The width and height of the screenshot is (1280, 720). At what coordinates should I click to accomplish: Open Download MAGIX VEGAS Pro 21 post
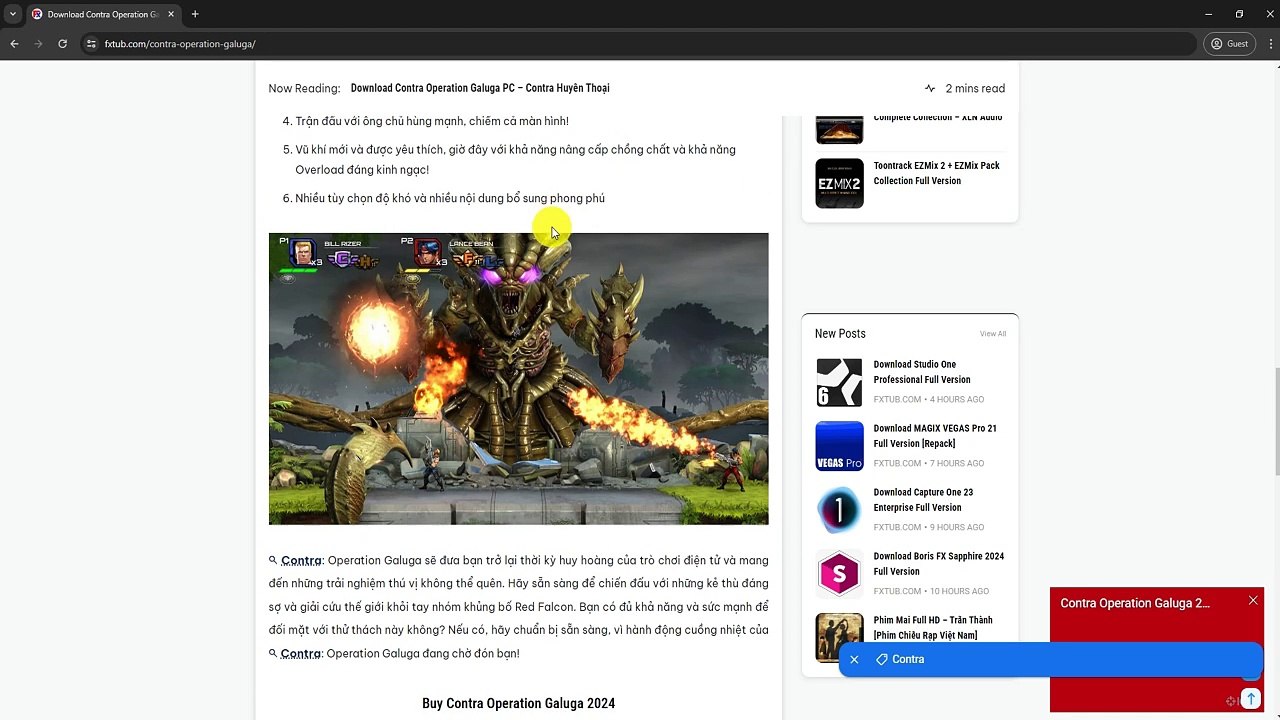point(935,436)
